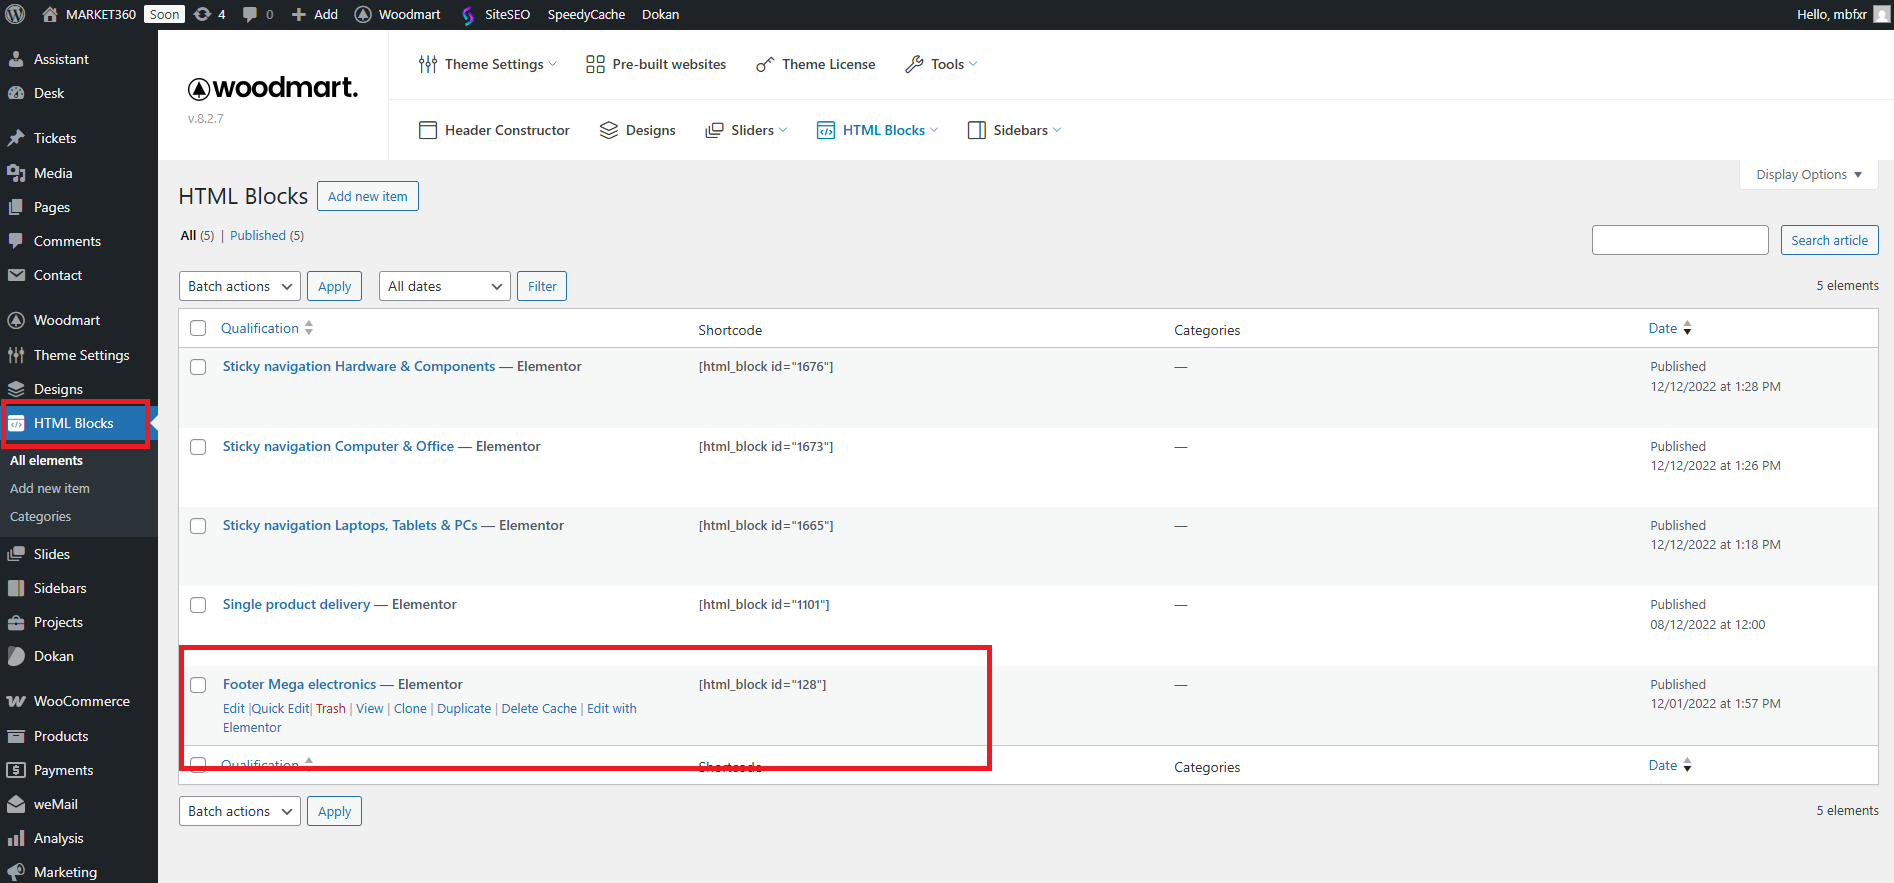Click the Analysis bar chart icon
The height and width of the screenshot is (883, 1894).
16,838
